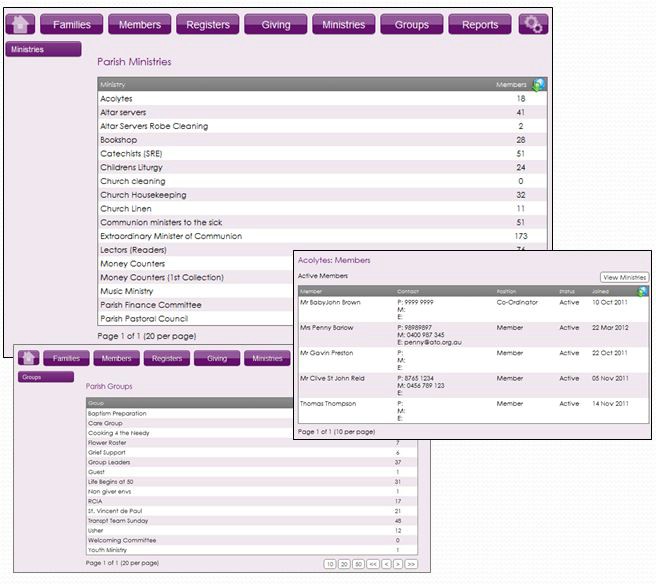Sort Acolytes table by Position column
Viewport: 656px width, 584px height.
tap(506, 291)
